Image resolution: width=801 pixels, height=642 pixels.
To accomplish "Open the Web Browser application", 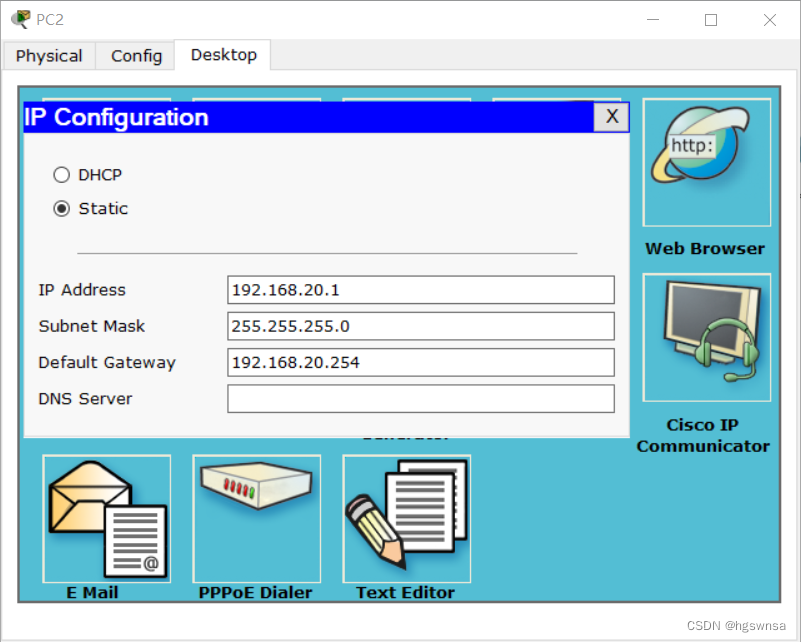I will click(706, 163).
